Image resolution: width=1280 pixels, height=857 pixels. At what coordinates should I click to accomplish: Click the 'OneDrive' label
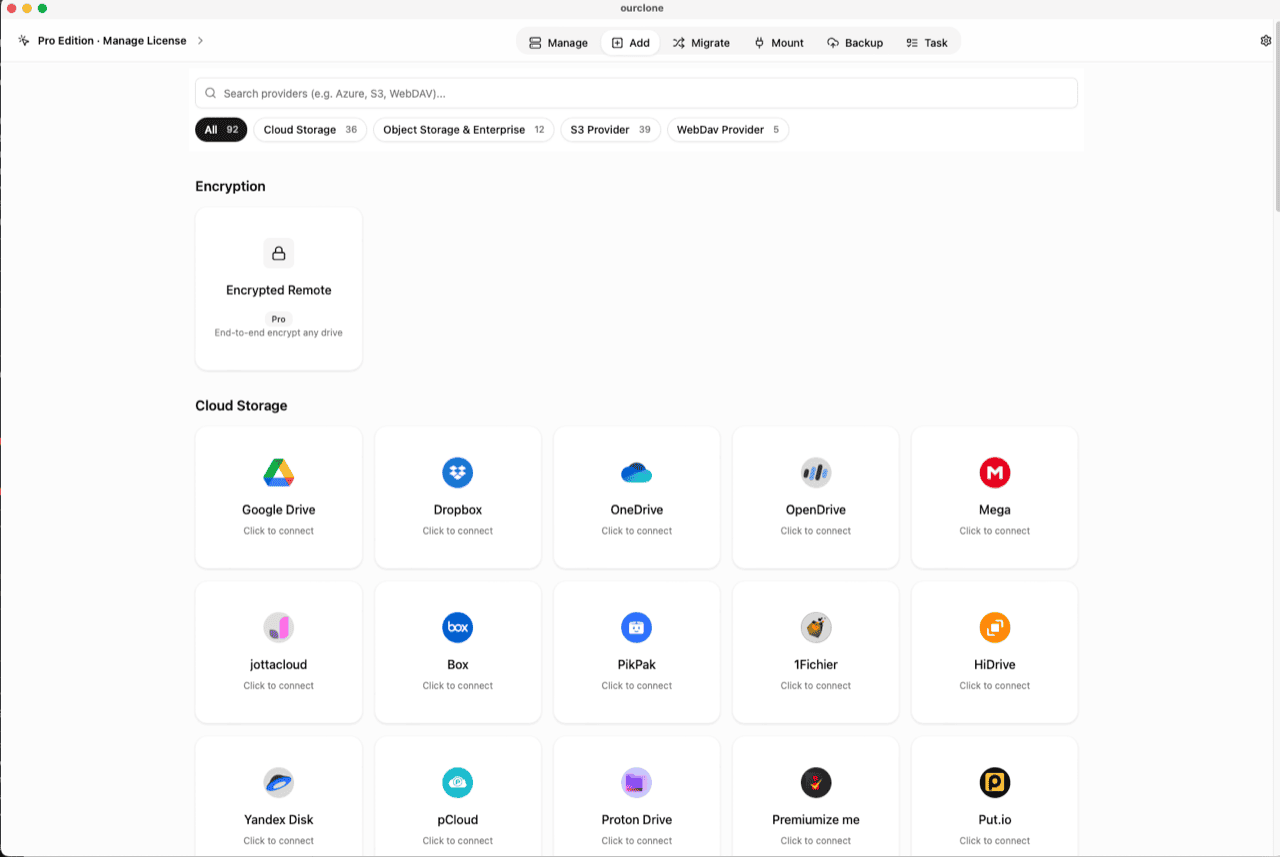[637, 510]
